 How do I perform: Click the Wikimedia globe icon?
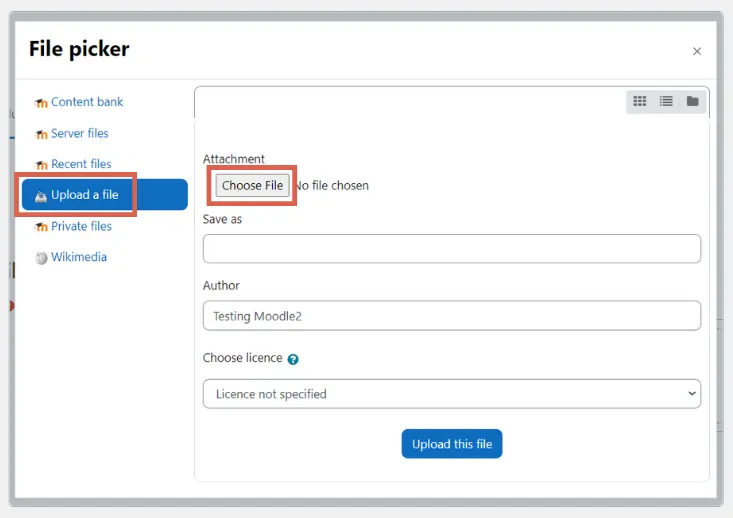click(x=41, y=258)
